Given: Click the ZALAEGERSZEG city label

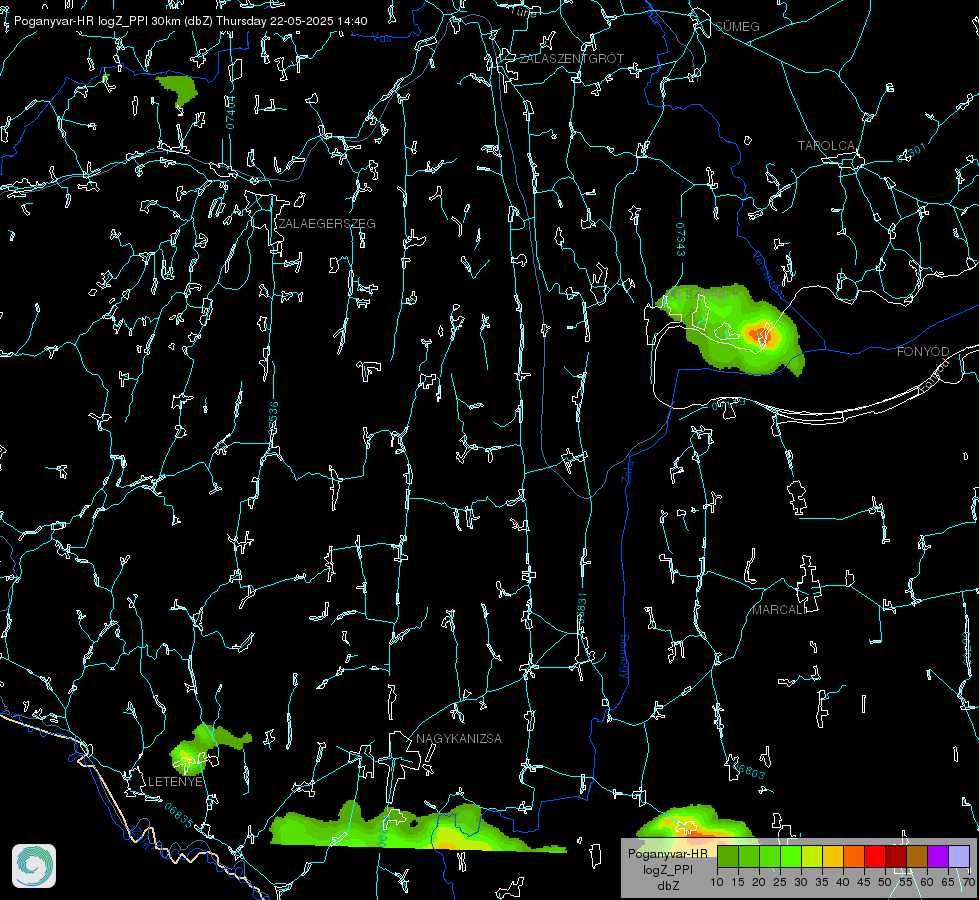Looking at the screenshot, I should (x=327, y=224).
